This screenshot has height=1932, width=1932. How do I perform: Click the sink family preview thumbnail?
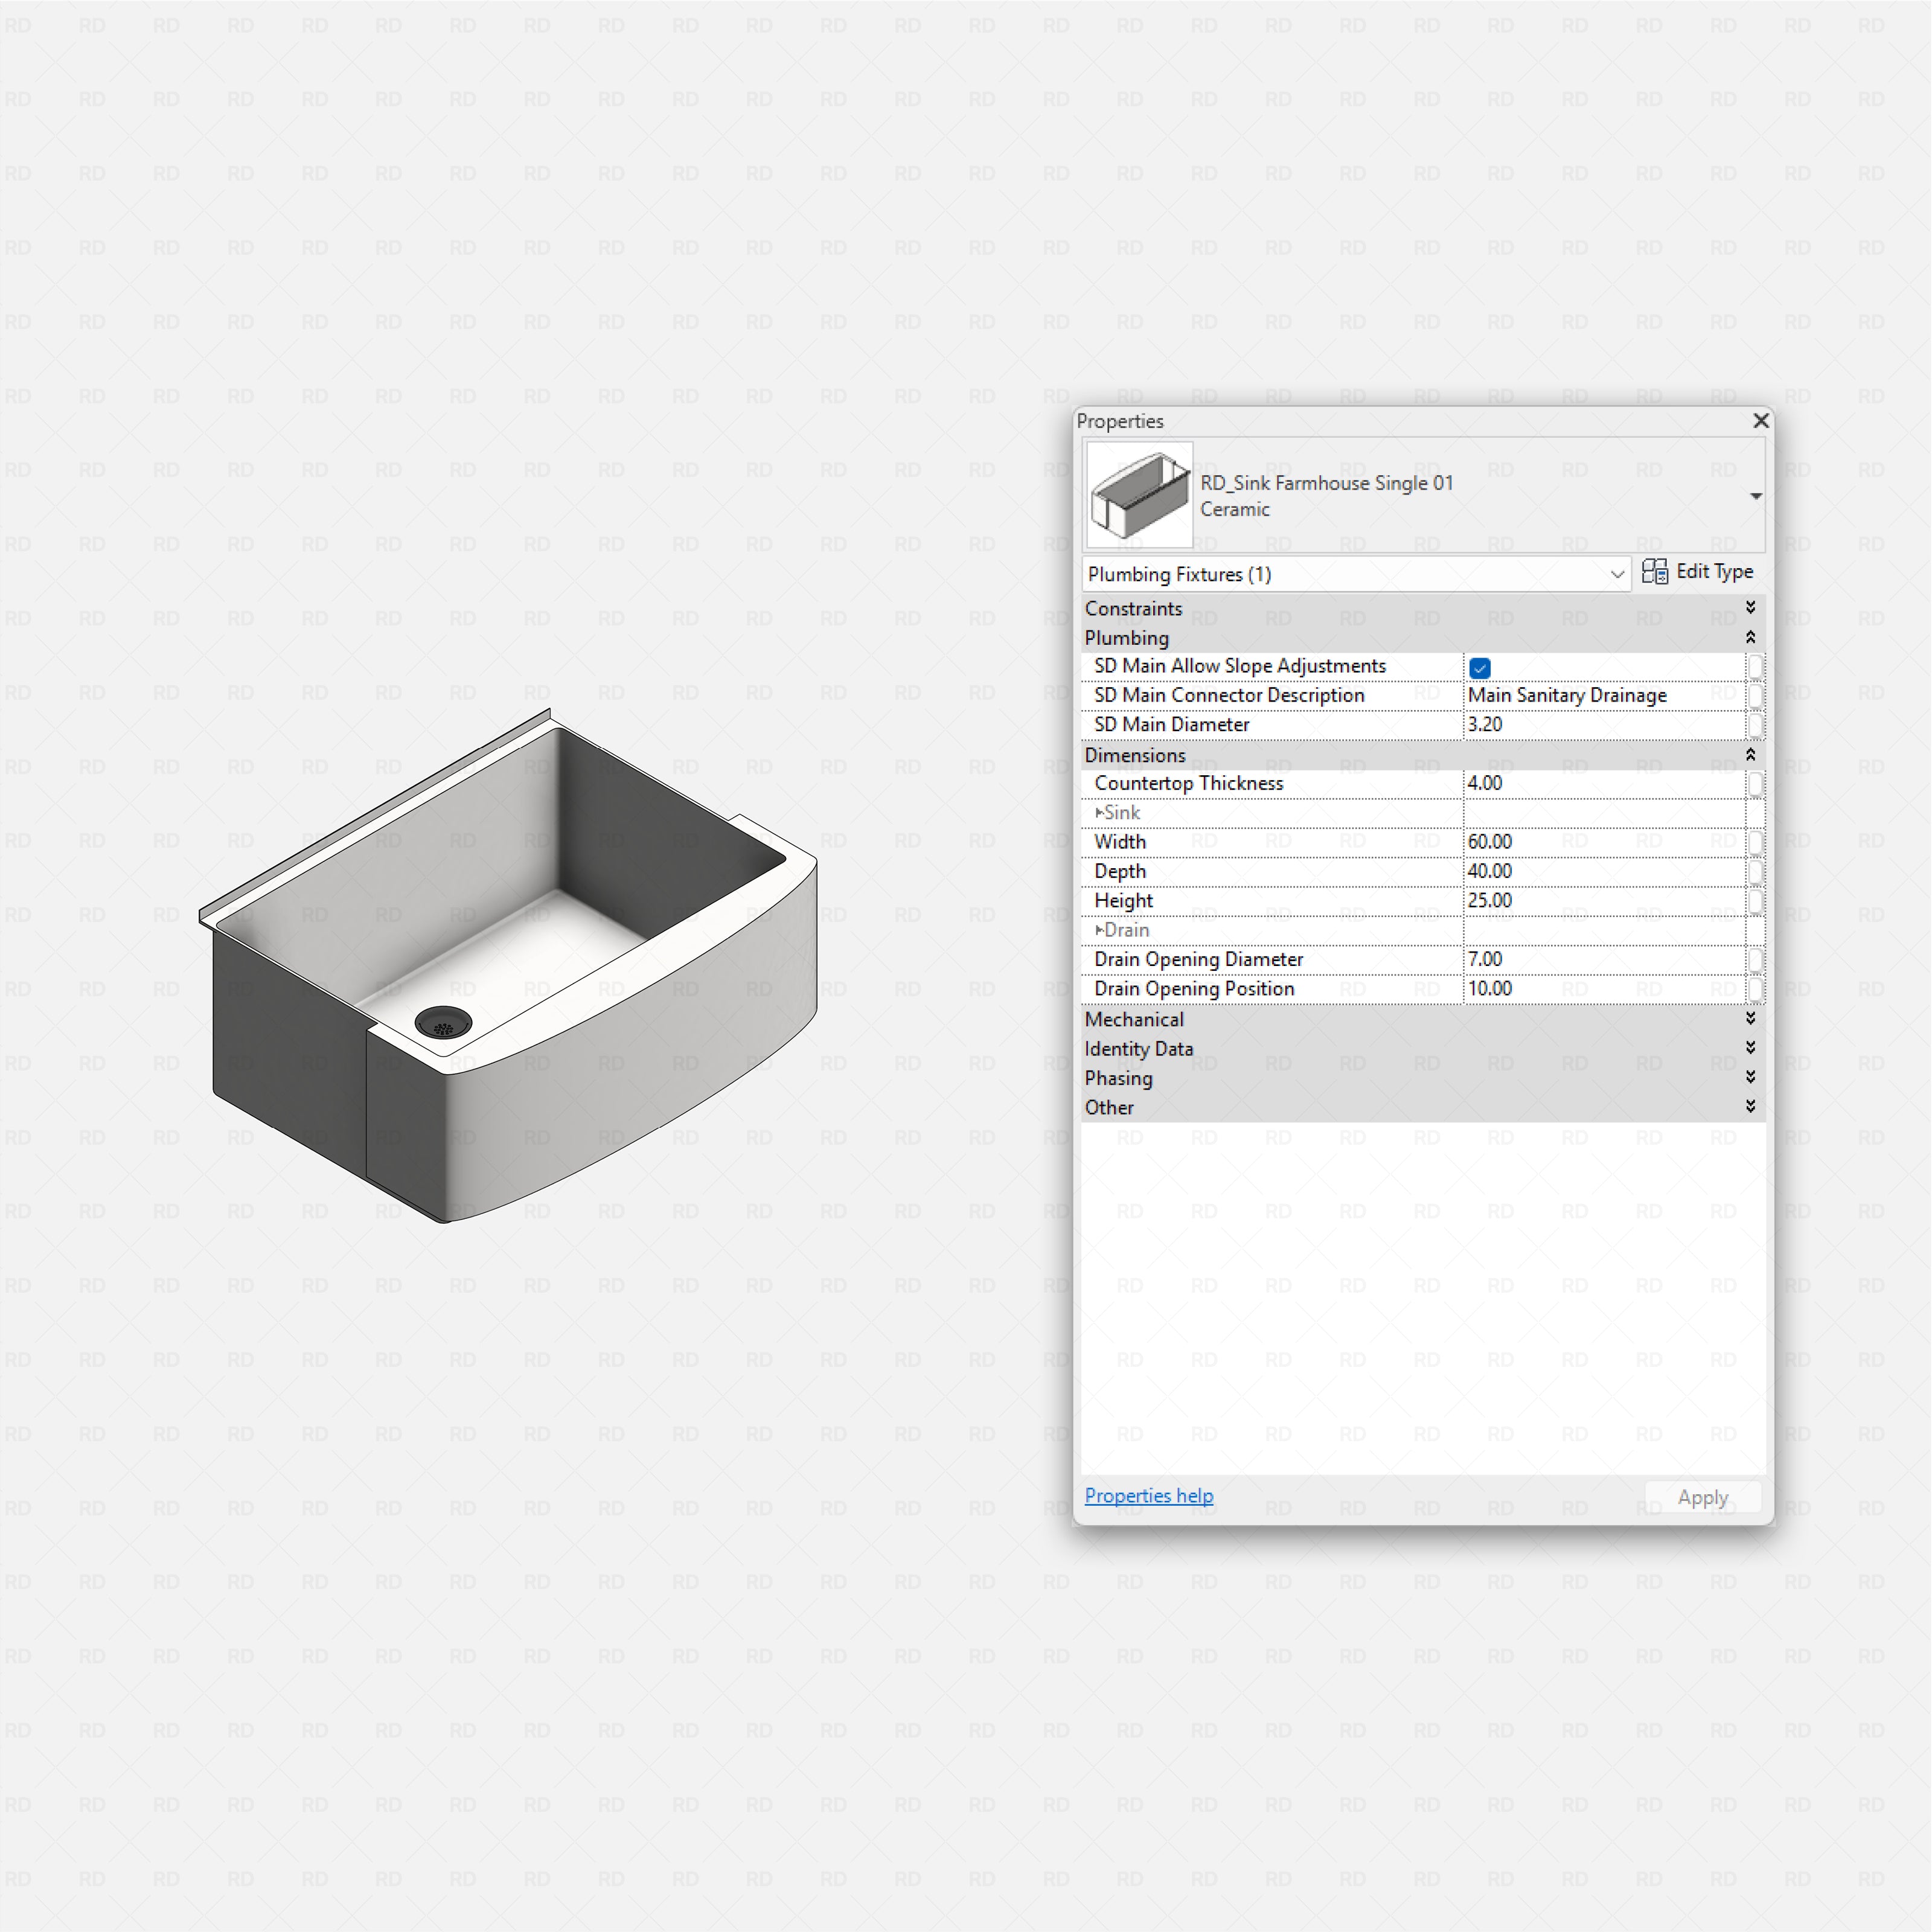click(1138, 494)
